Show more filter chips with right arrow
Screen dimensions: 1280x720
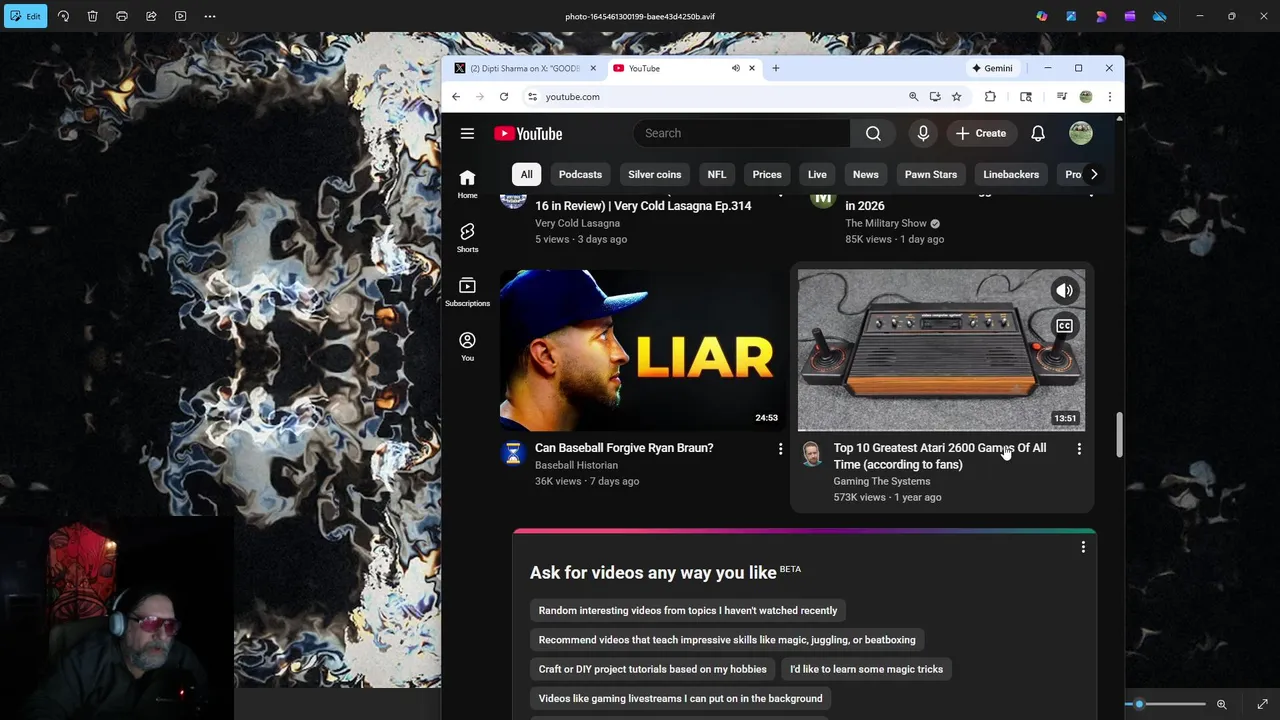1094,174
